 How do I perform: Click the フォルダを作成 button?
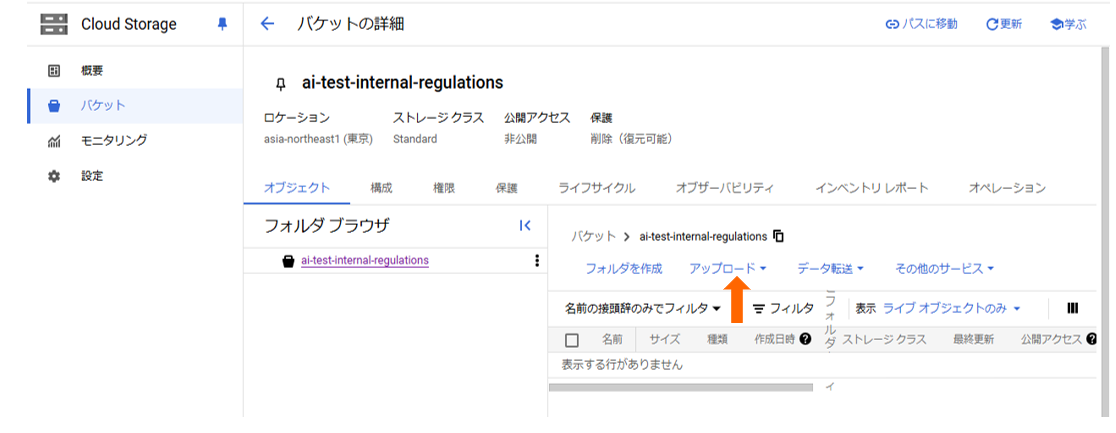(x=624, y=268)
